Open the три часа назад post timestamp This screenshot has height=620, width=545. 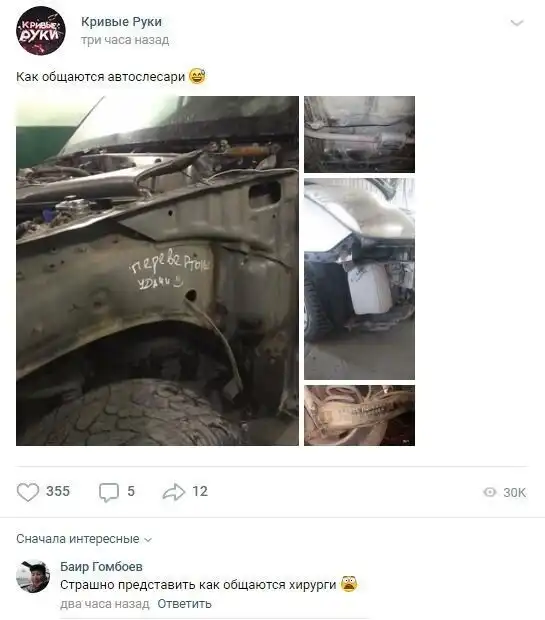(125, 40)
